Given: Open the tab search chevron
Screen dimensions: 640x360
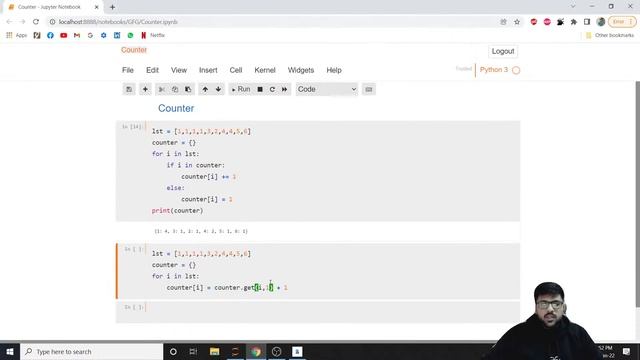Looking at the screenshot, I should 573,7.
